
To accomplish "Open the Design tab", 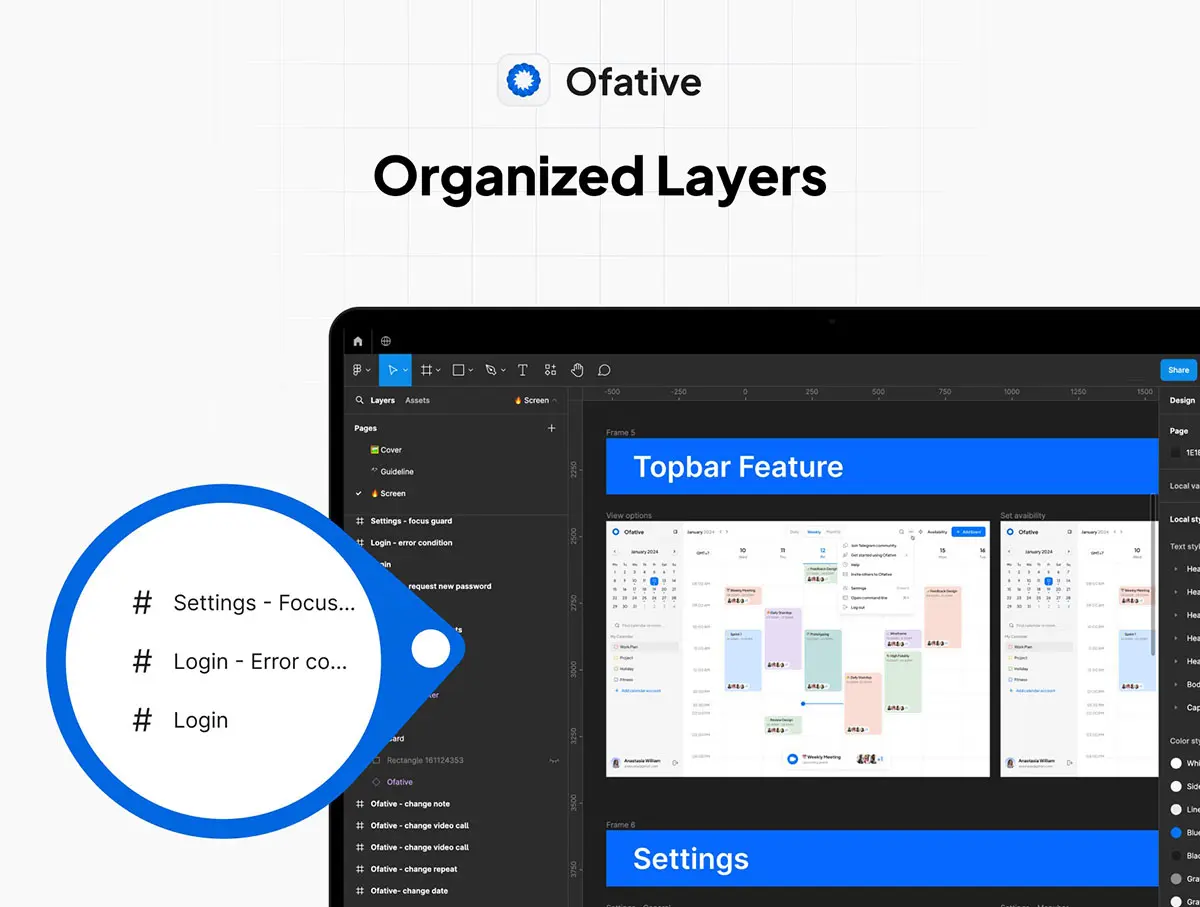I will coord(1182,400).
